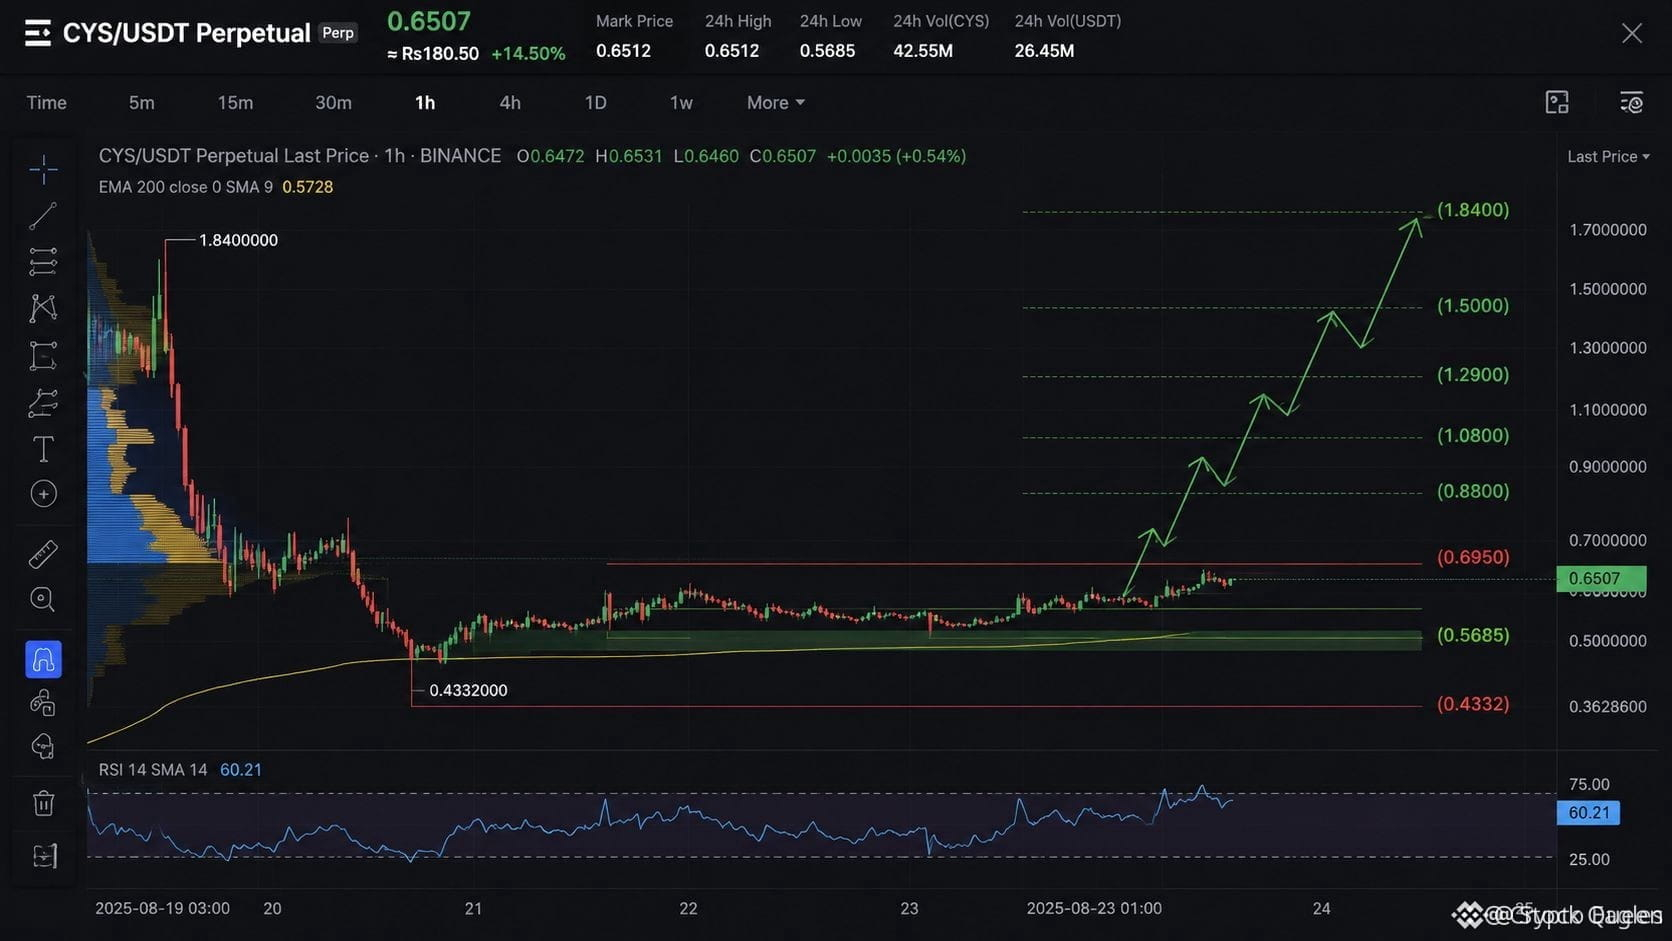Click the 24h Vol(USDT) value 26.45M
This screenshot has width=1672, height=941.
(1044, 51)
